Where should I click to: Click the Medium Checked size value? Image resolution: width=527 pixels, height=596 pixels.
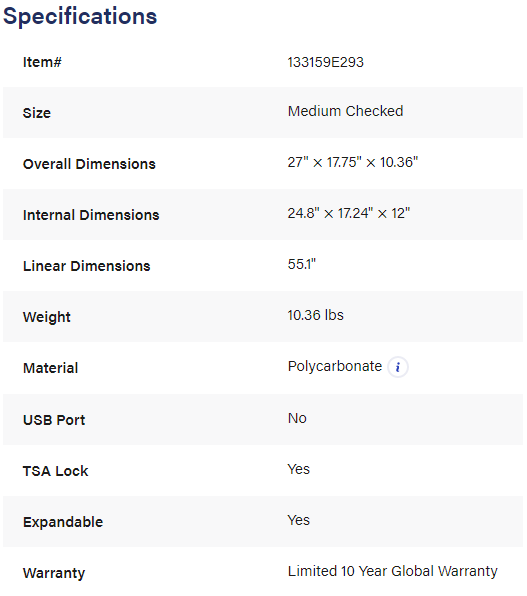coord(345,111)
